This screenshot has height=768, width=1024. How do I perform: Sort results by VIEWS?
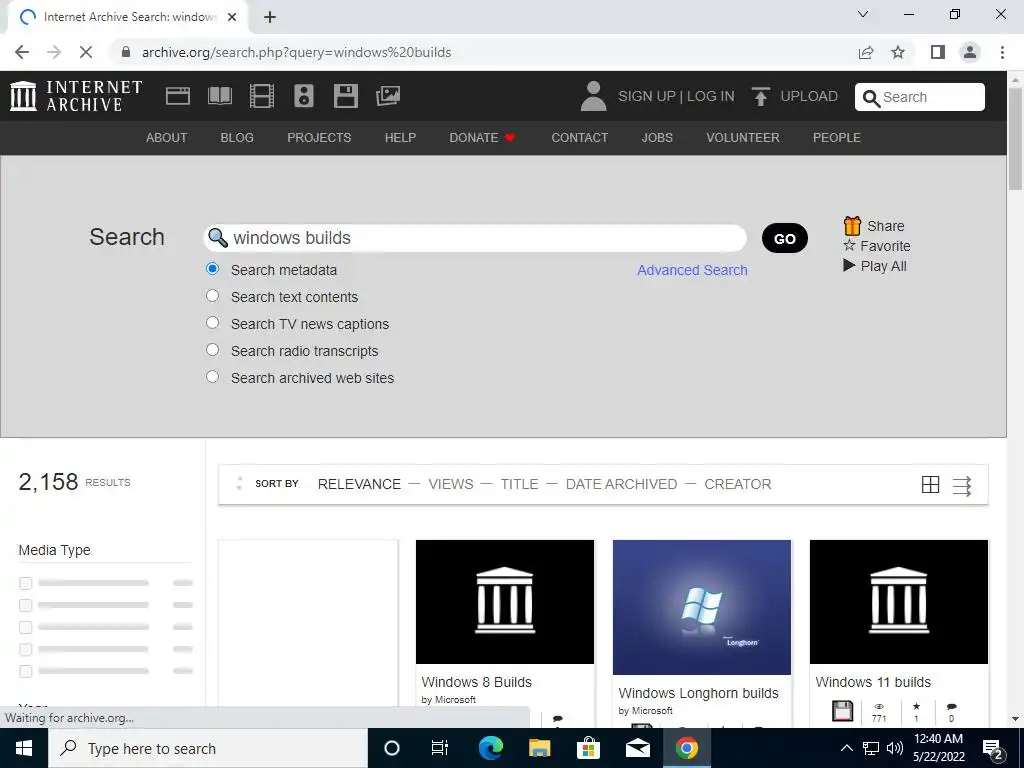coord(451,484)
